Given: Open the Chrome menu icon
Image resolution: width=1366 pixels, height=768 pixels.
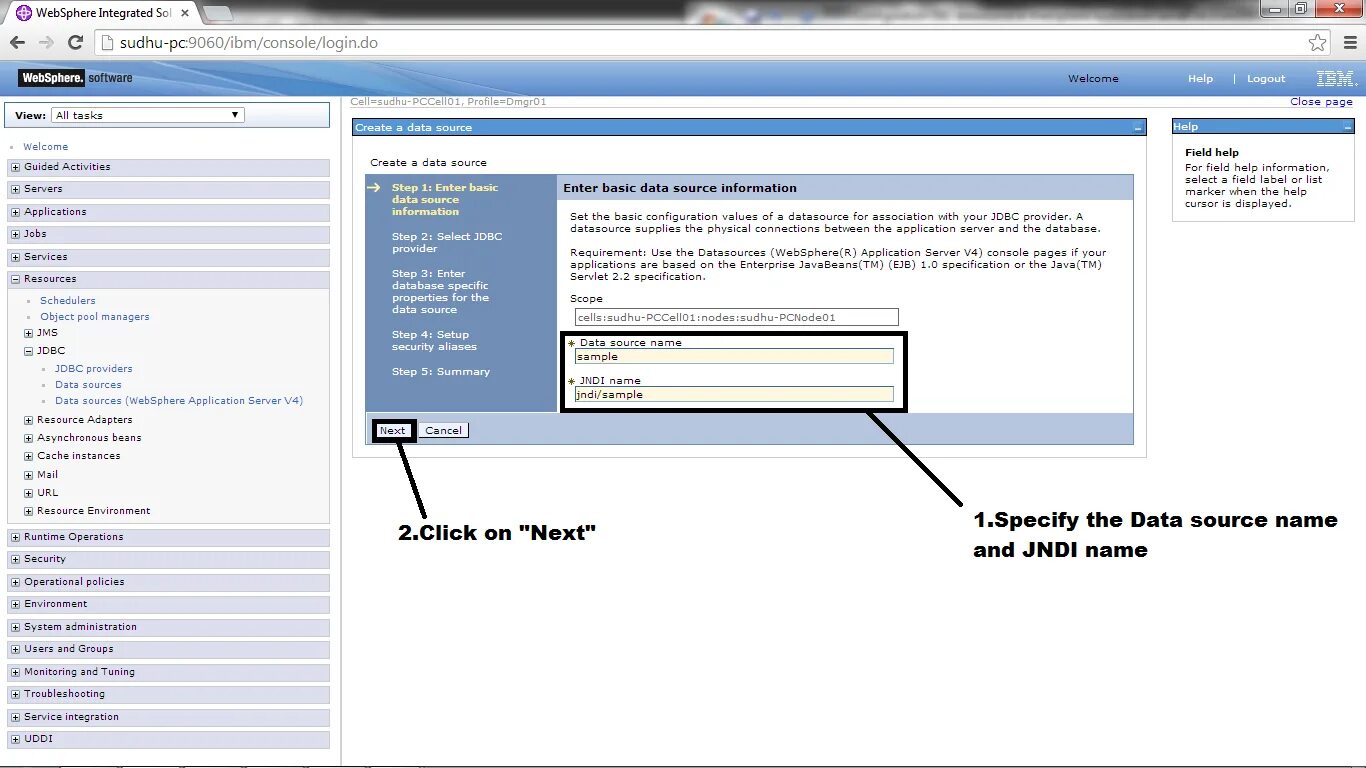Looking at the screenshot, I should point(1348,42).
